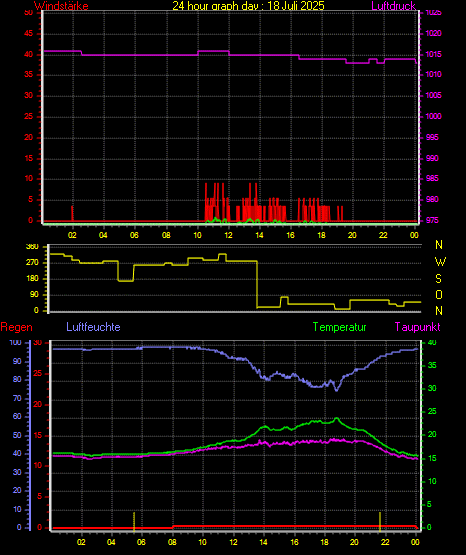Click the Regen label in red
Image resolution: width=466 pixels, height=555 pixels.
pyautogui.click(x=16, y=327)
